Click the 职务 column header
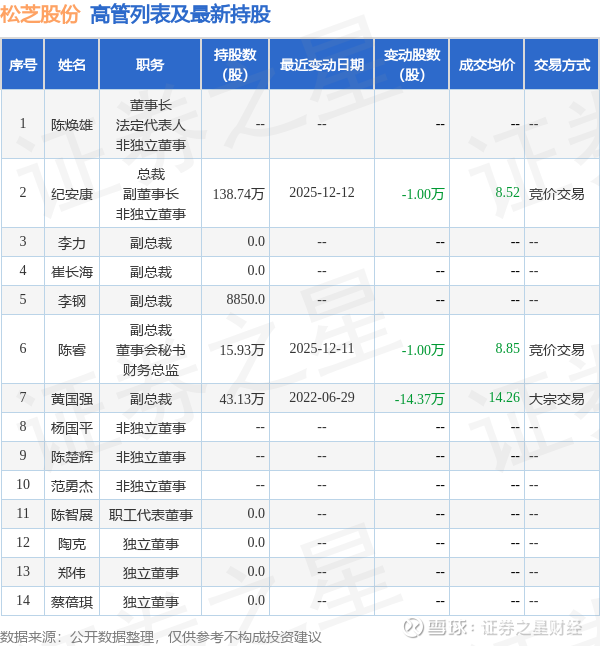 tap(150, 64)
